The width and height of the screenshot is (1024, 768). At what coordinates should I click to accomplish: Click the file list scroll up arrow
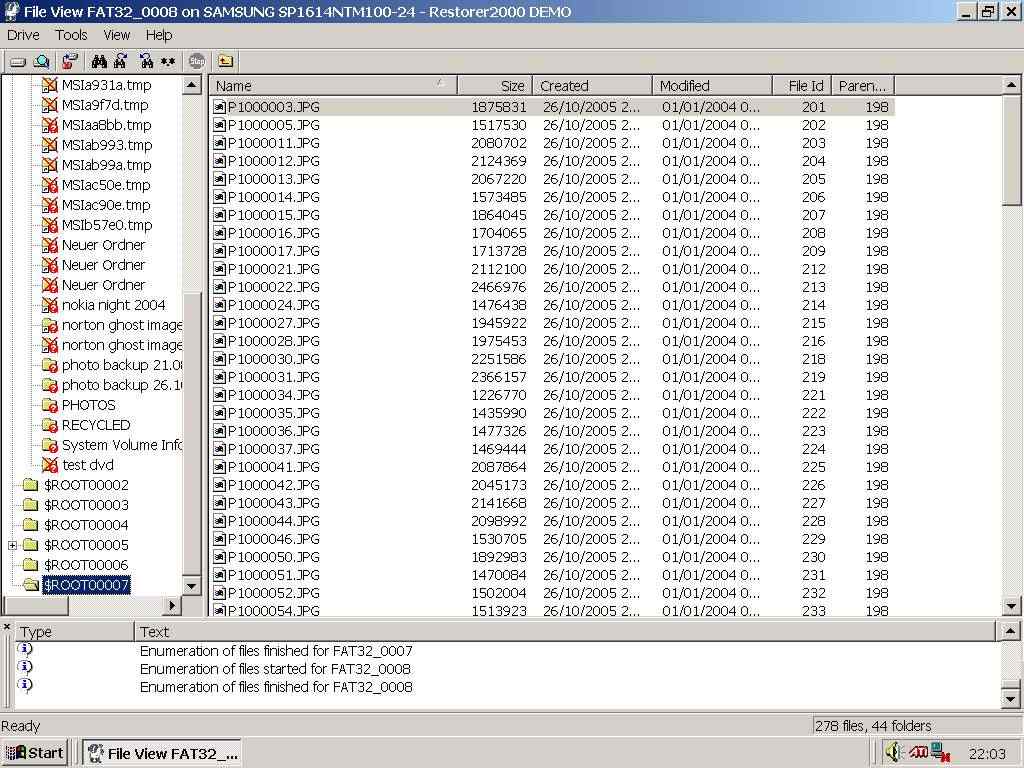coord(1011,85)
